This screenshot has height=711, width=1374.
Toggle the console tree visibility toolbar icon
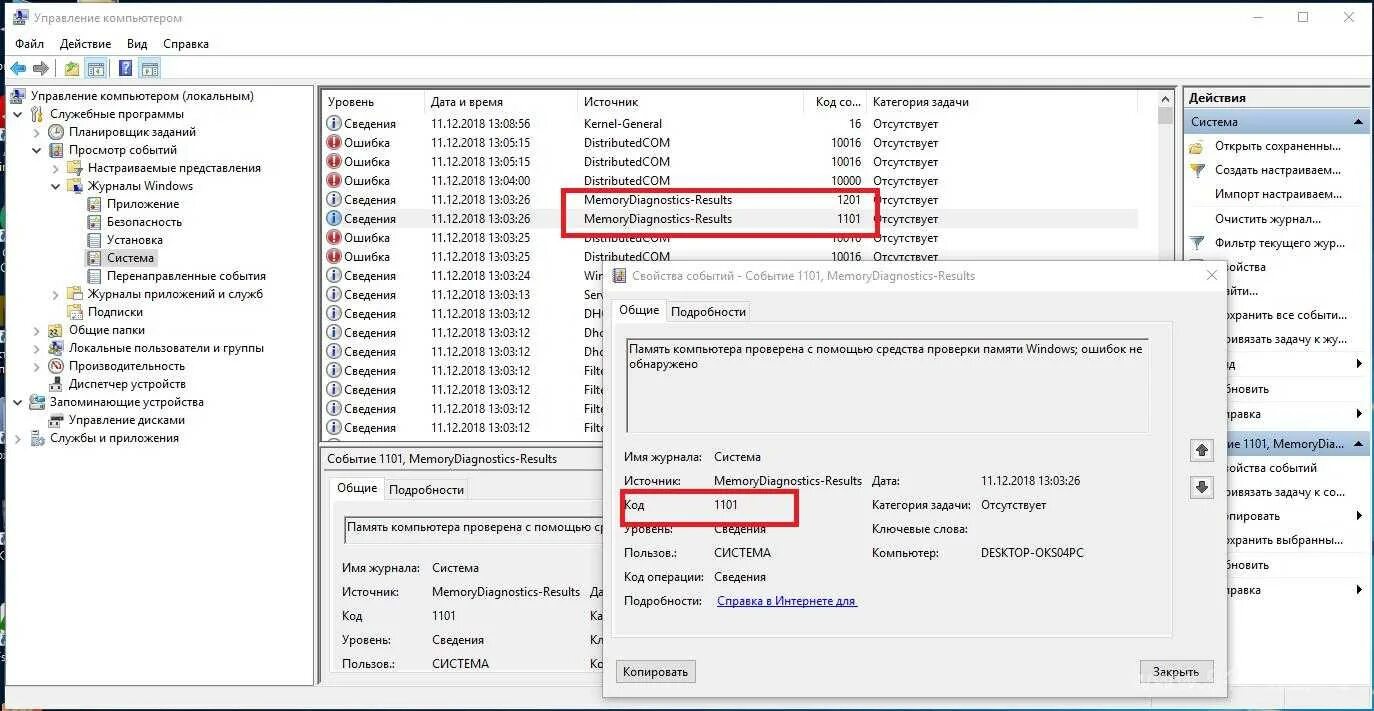point(95,67)
